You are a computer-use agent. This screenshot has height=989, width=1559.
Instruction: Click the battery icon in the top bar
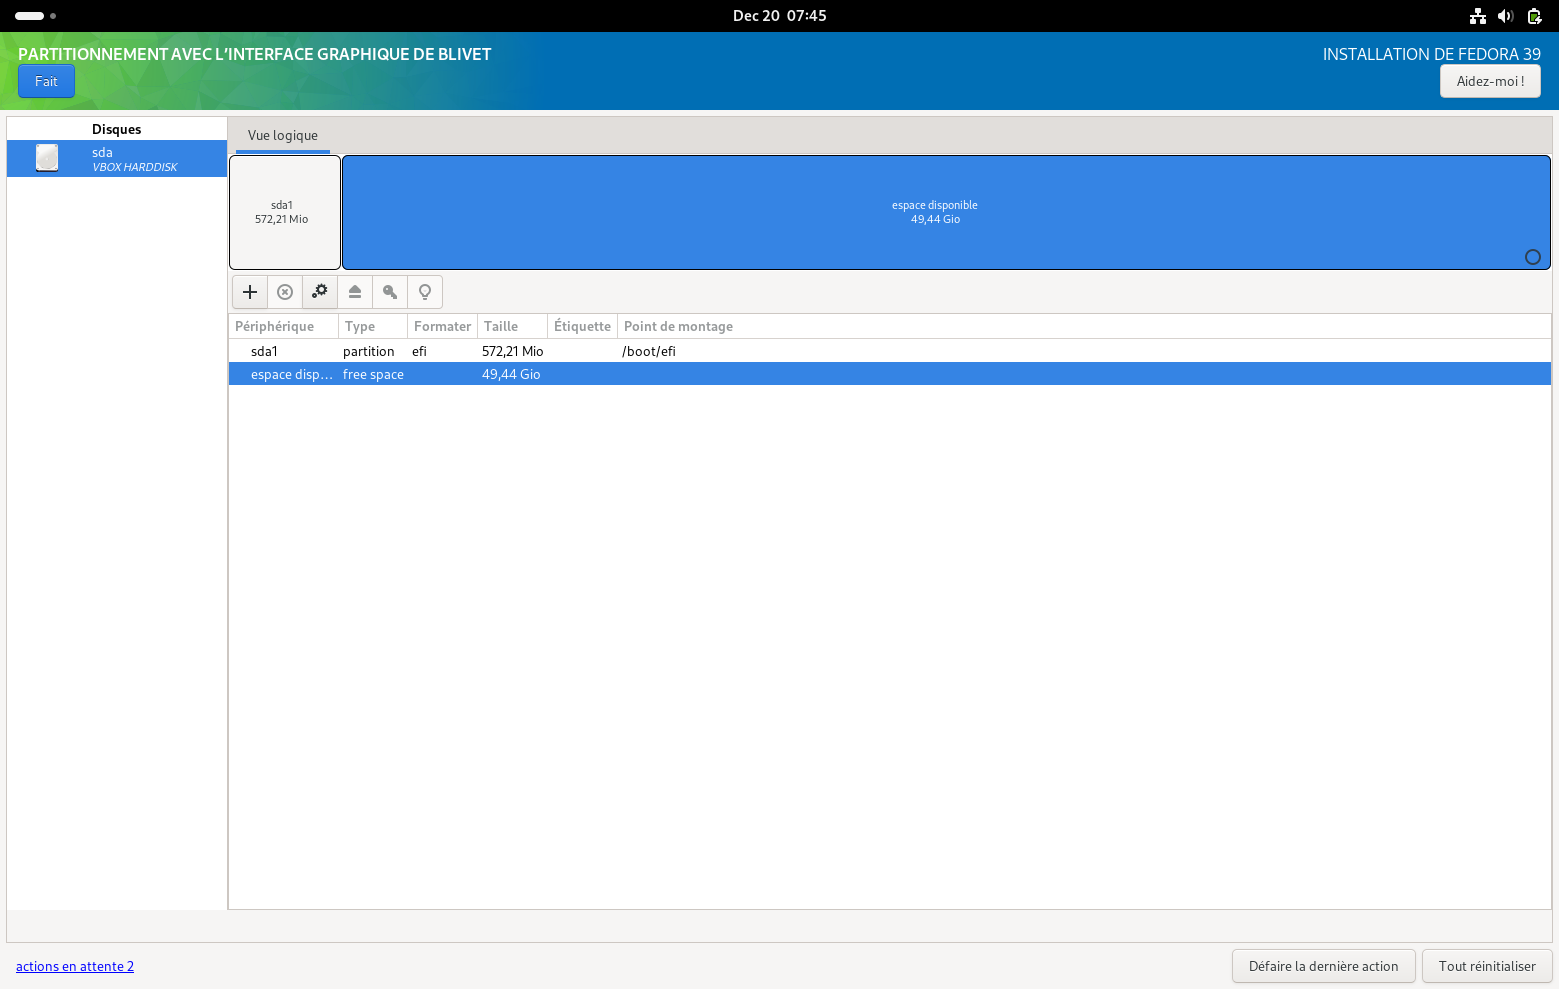click(x=1534, y=16)
